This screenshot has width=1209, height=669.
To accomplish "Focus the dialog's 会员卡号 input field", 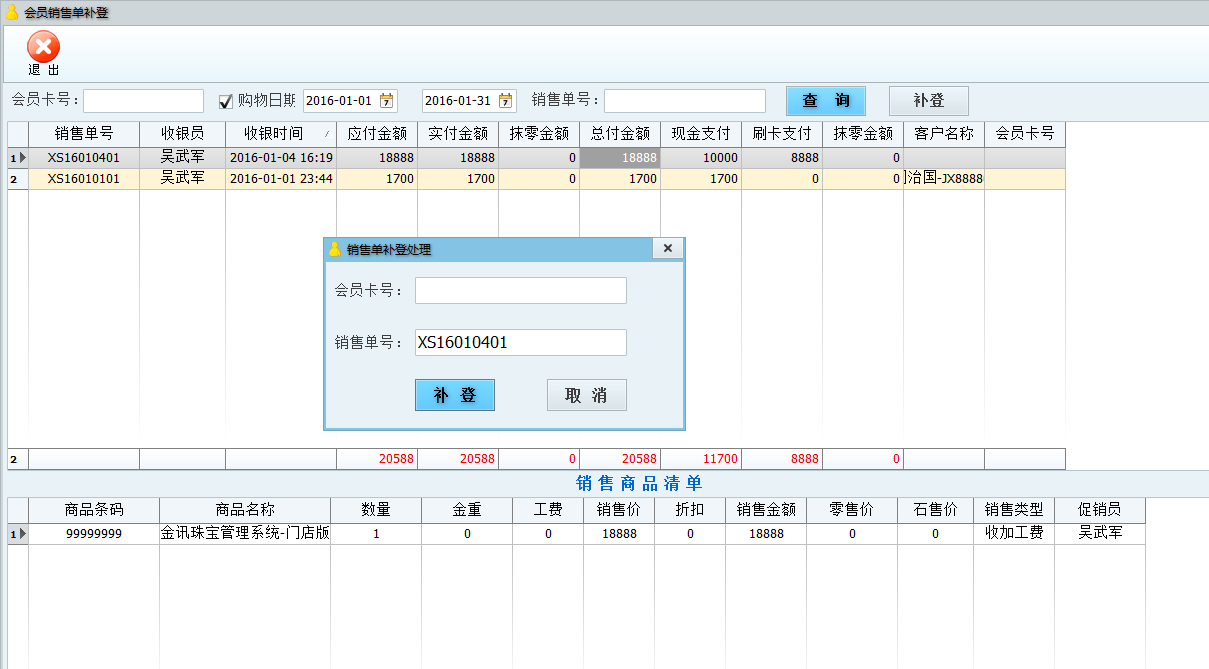I will click(520, 291).
